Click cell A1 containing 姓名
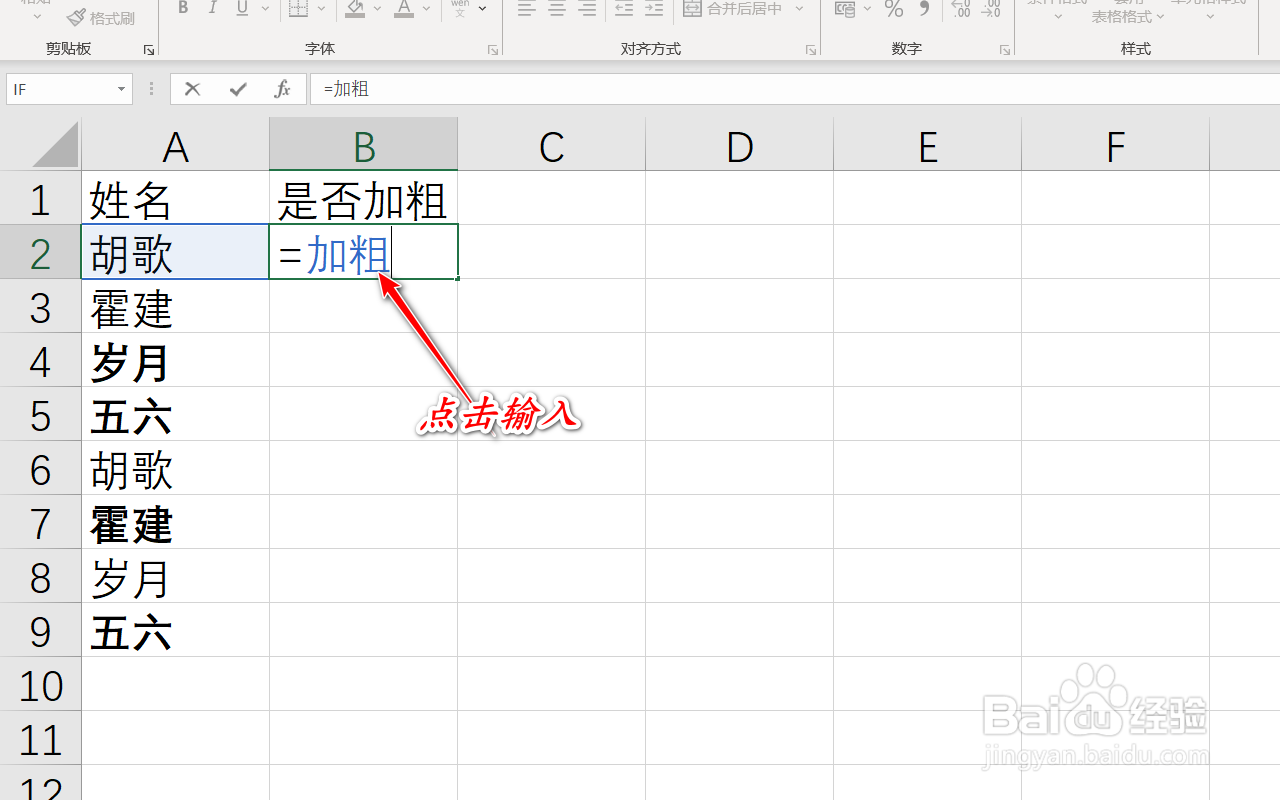The width and height of the screenshot is (1280, 800). (x=176, y=198)
